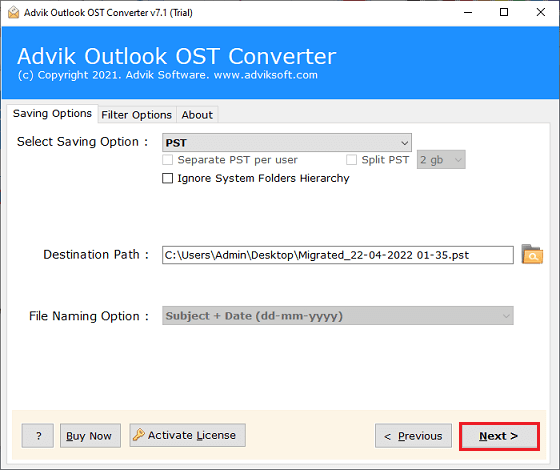This screenshot has height=470, width=560.
Task: Toggle the Split PST checkbox
Action: pyautogui.click(x=351, y=160)
